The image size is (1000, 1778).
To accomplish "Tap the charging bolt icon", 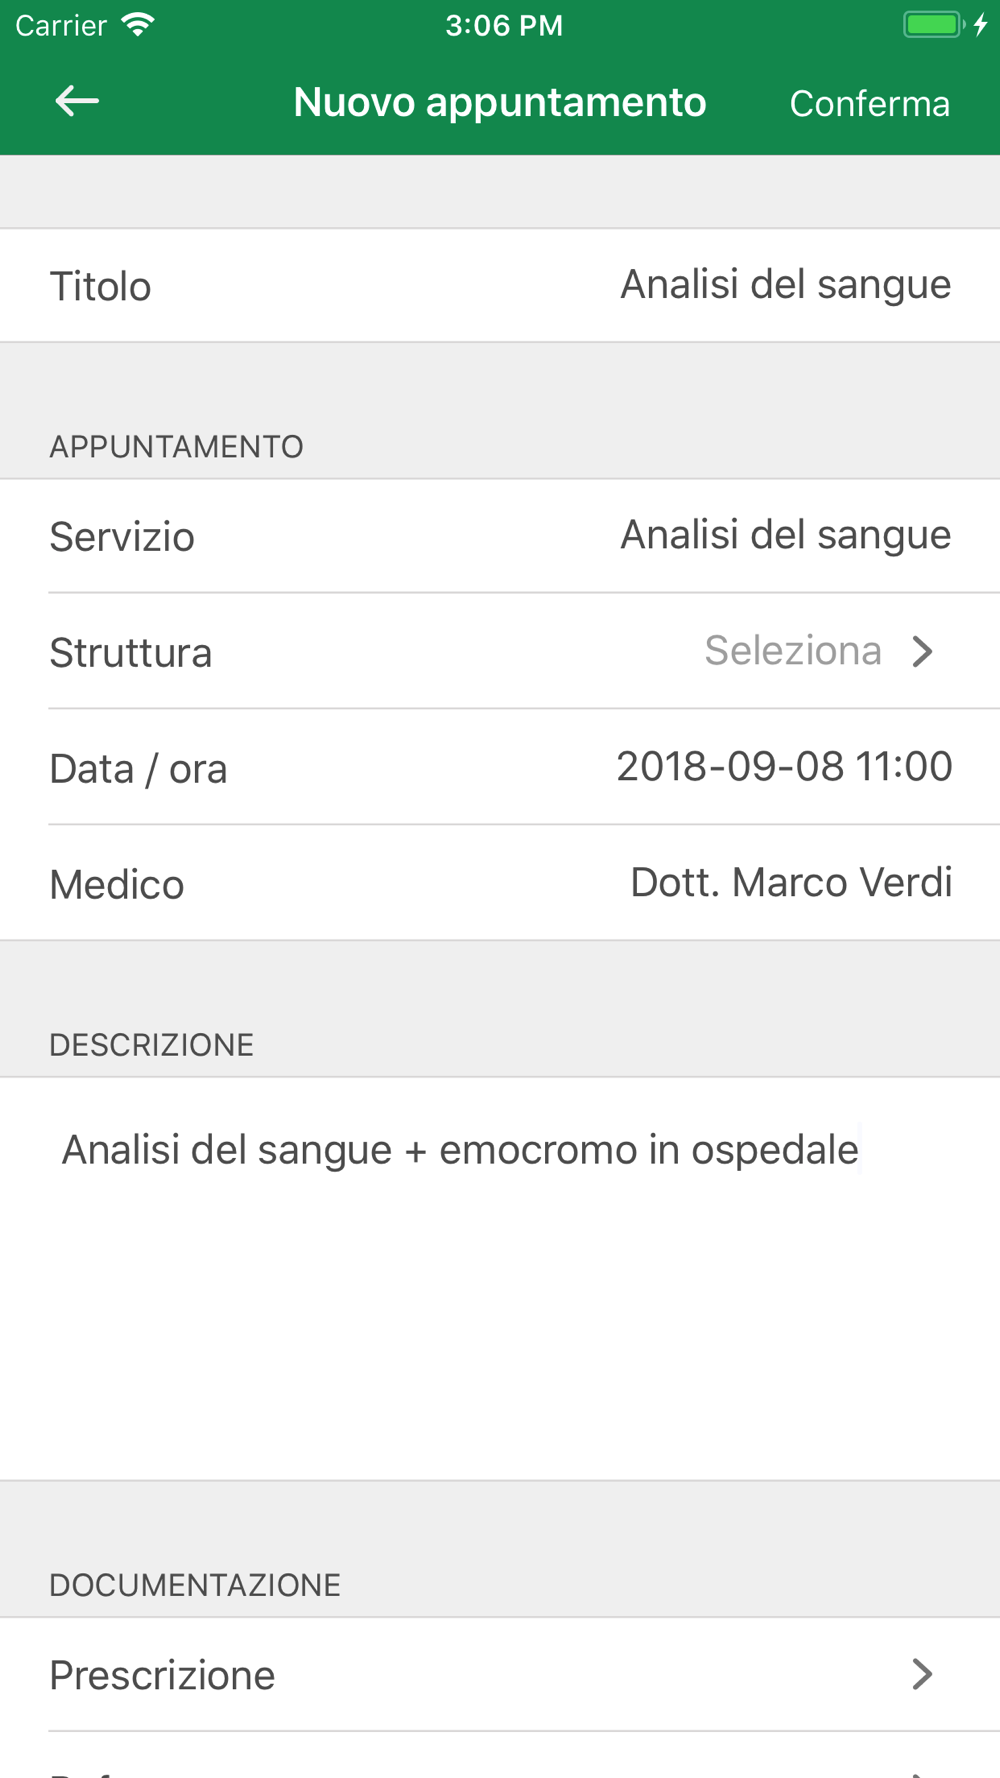I will tap(981, 25).
